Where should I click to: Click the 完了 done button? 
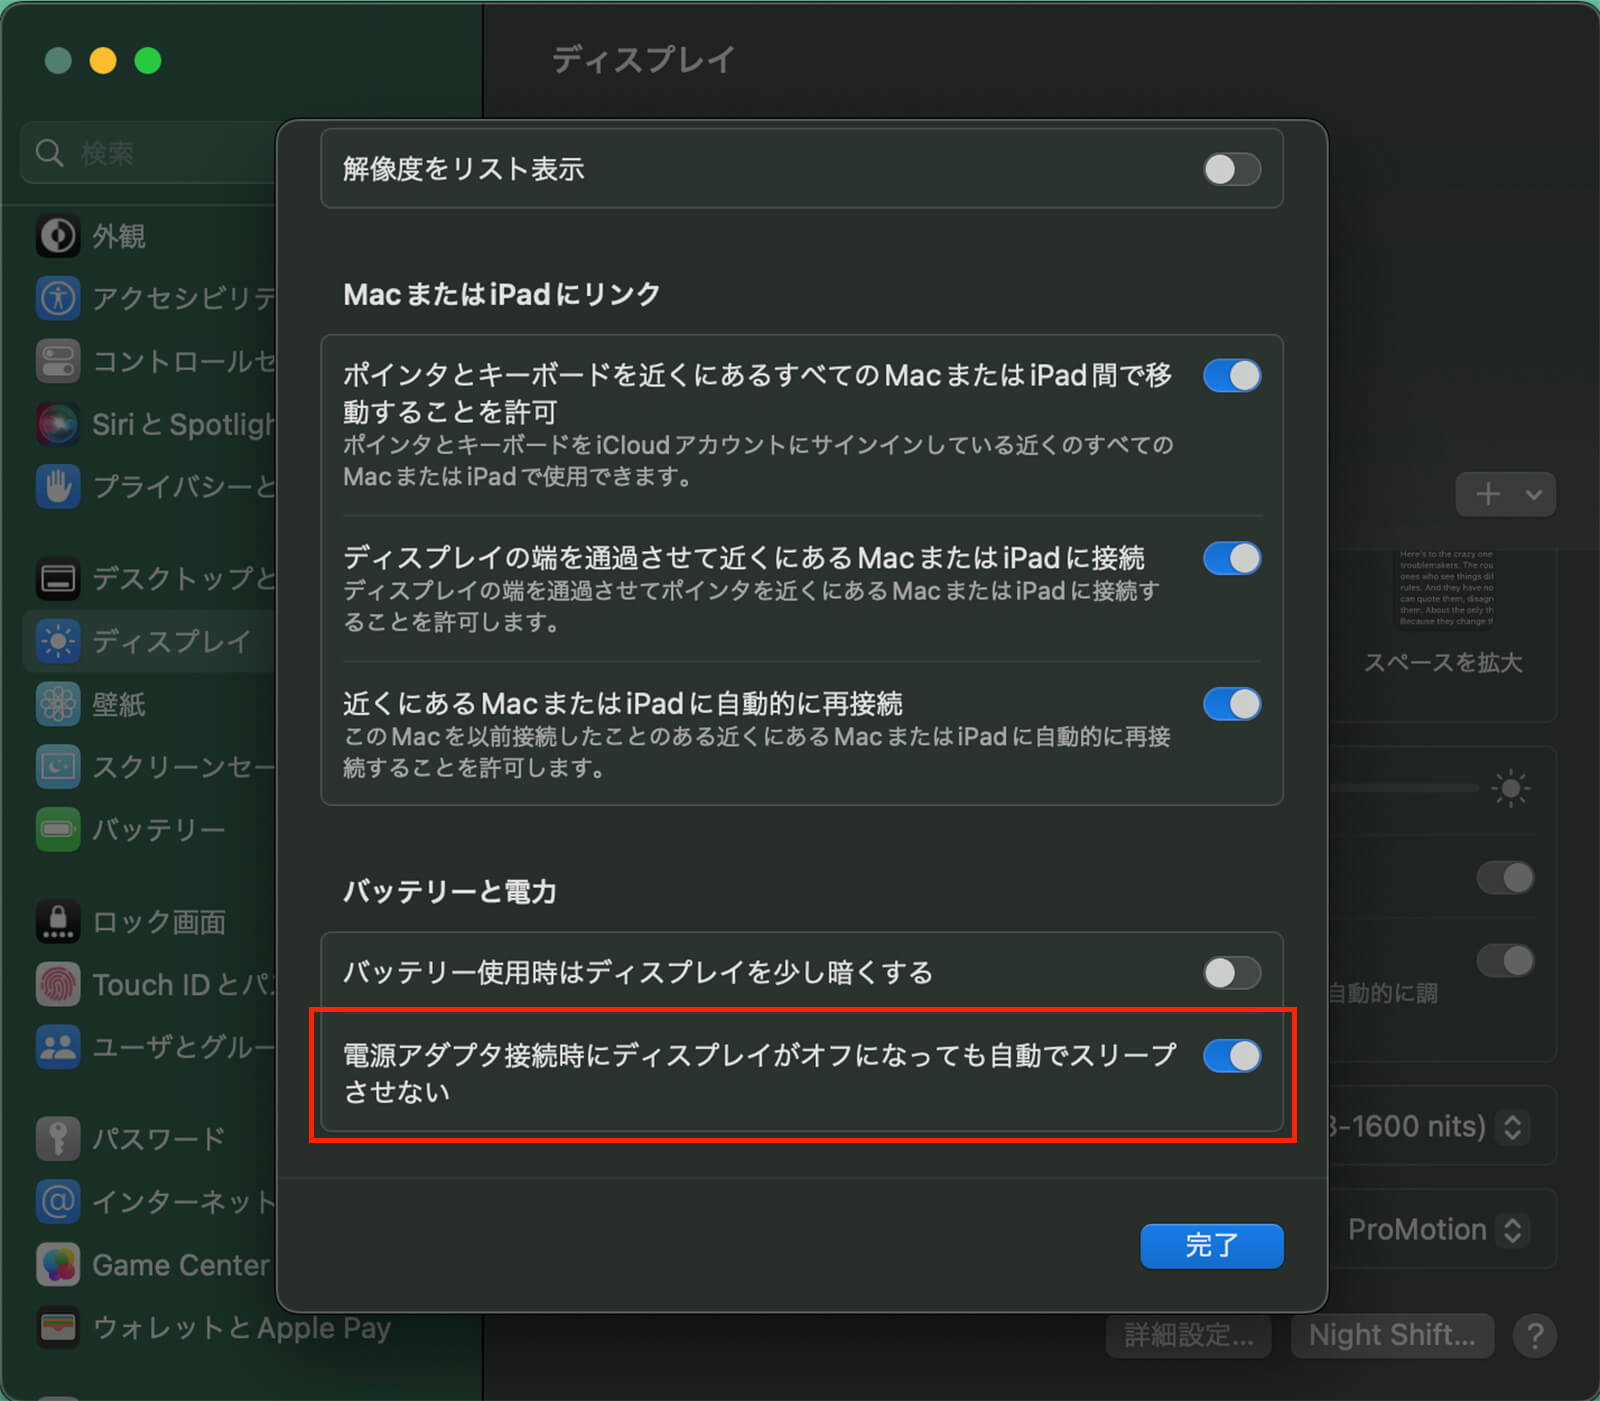pyautogui.click(x=1211, y=1246)
